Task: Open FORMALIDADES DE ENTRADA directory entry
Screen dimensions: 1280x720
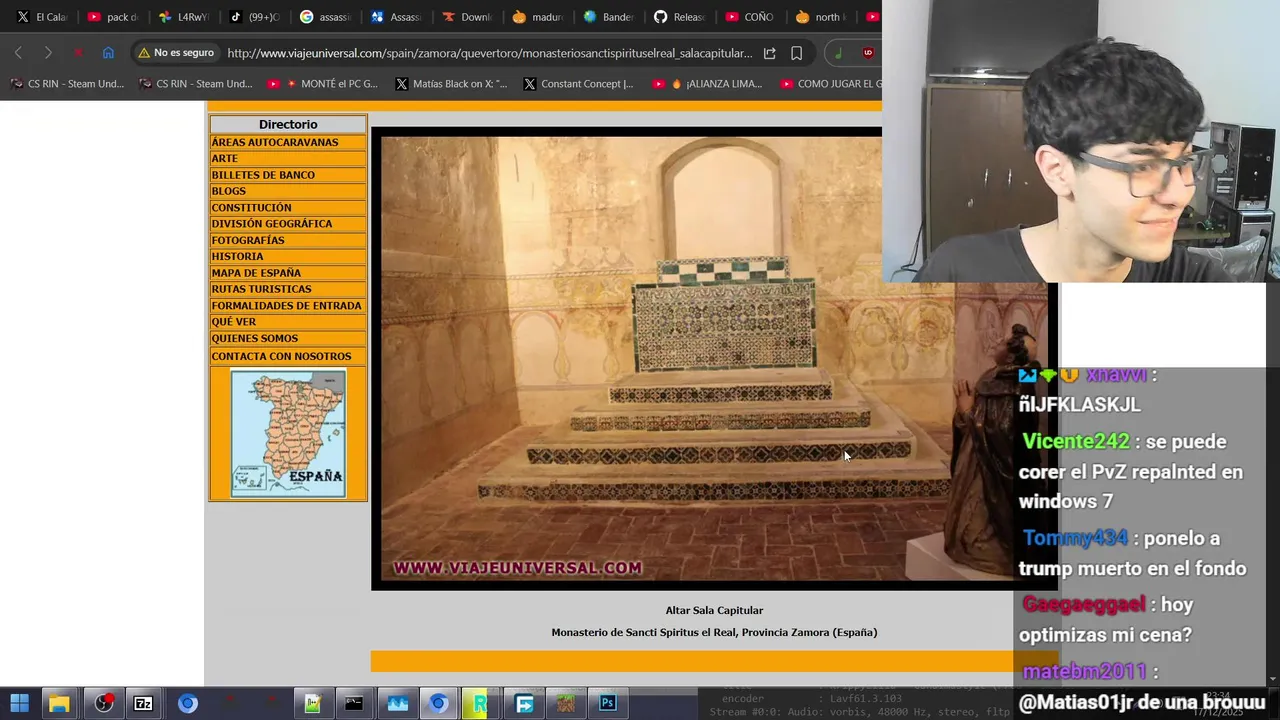Action: click(x=287, y=306)
